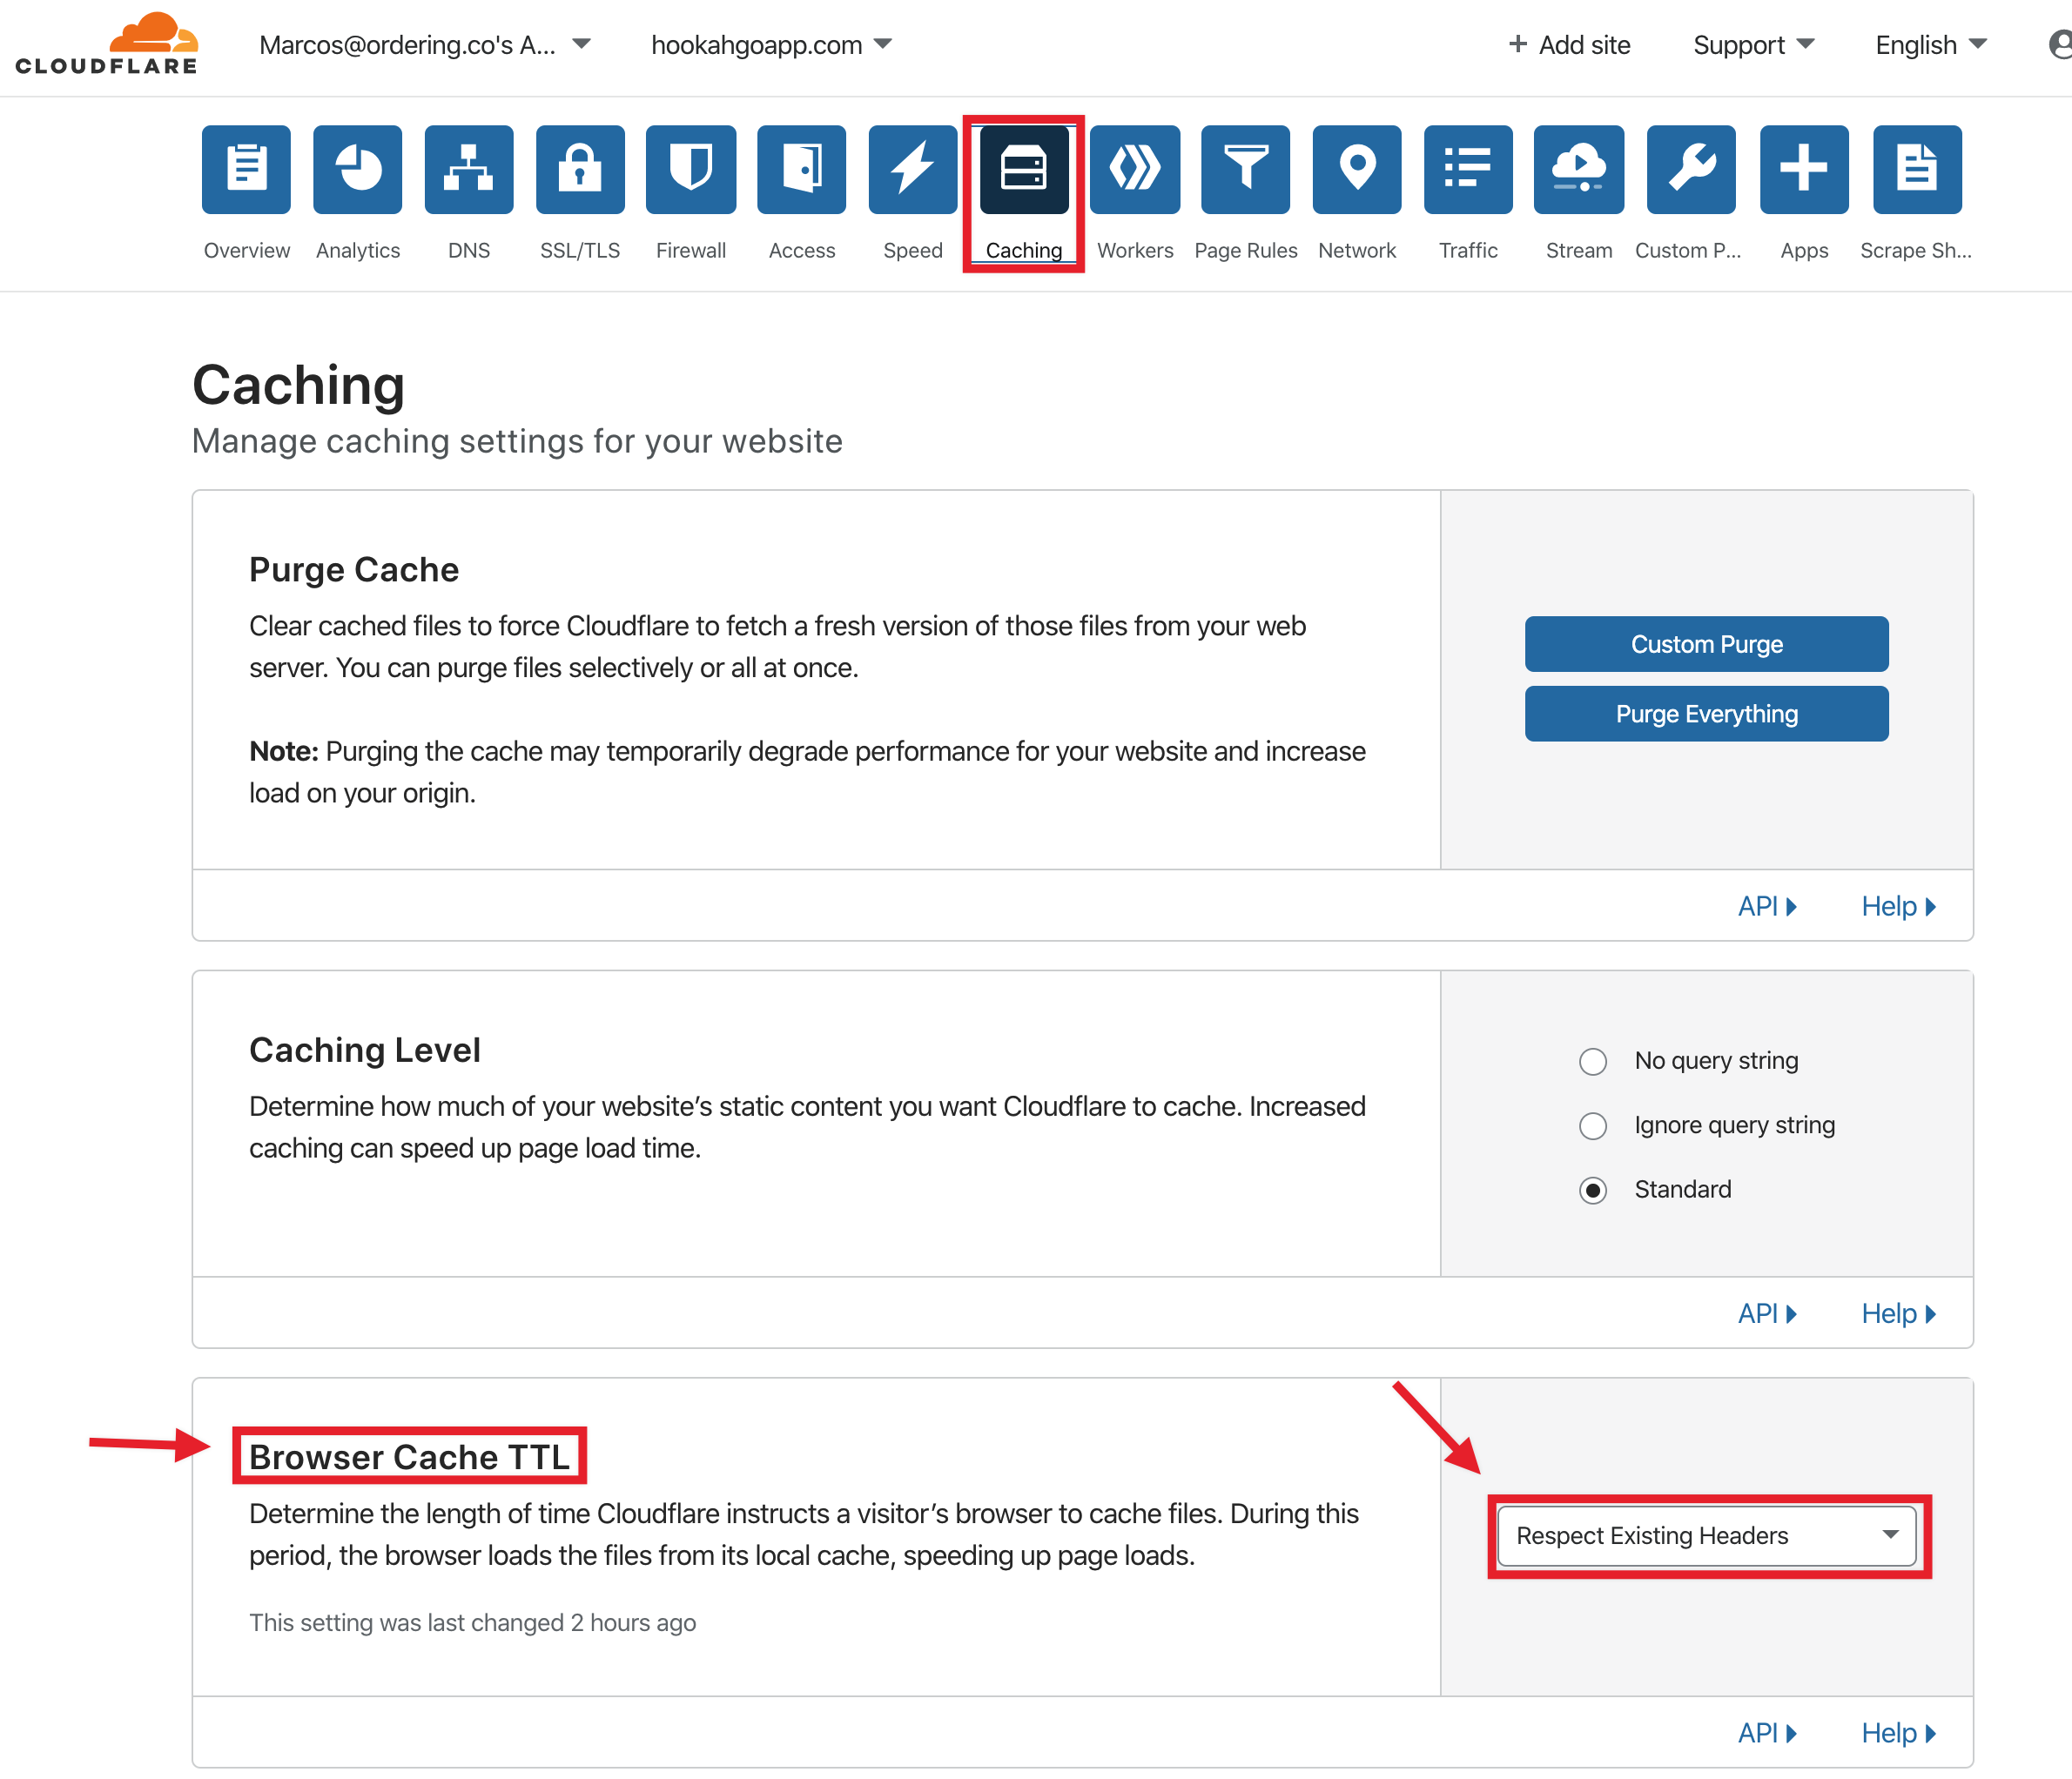Open the DNS settings icon
2072x1779 pixels.
(468, 169)
